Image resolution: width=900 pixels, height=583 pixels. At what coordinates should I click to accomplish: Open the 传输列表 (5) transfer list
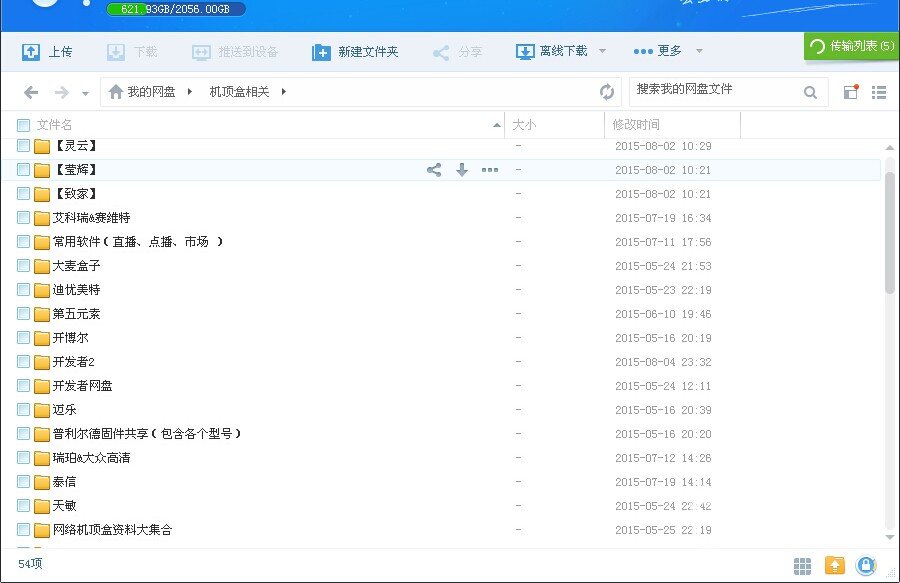point(852,46)
